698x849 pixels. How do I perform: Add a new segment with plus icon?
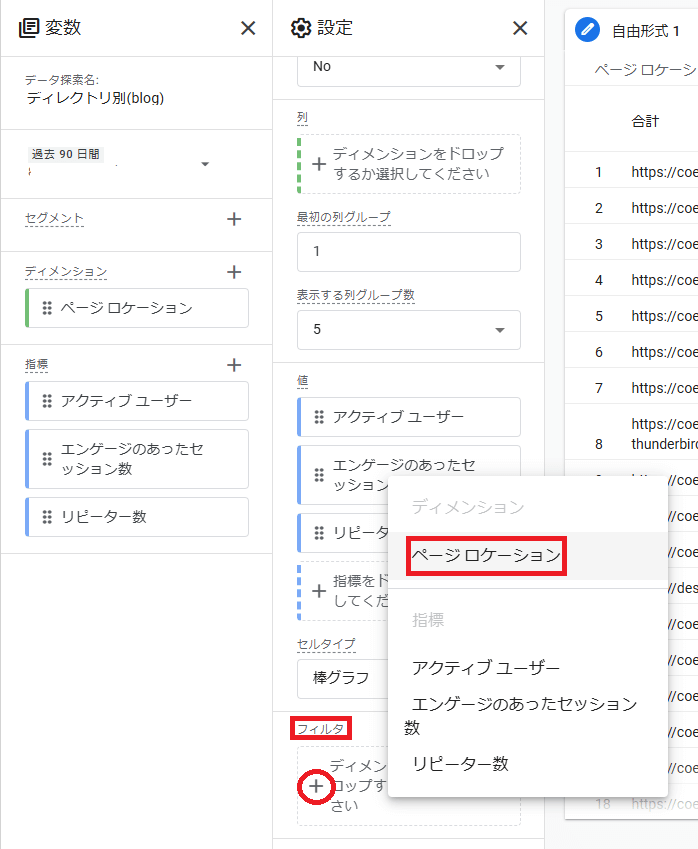234,219
